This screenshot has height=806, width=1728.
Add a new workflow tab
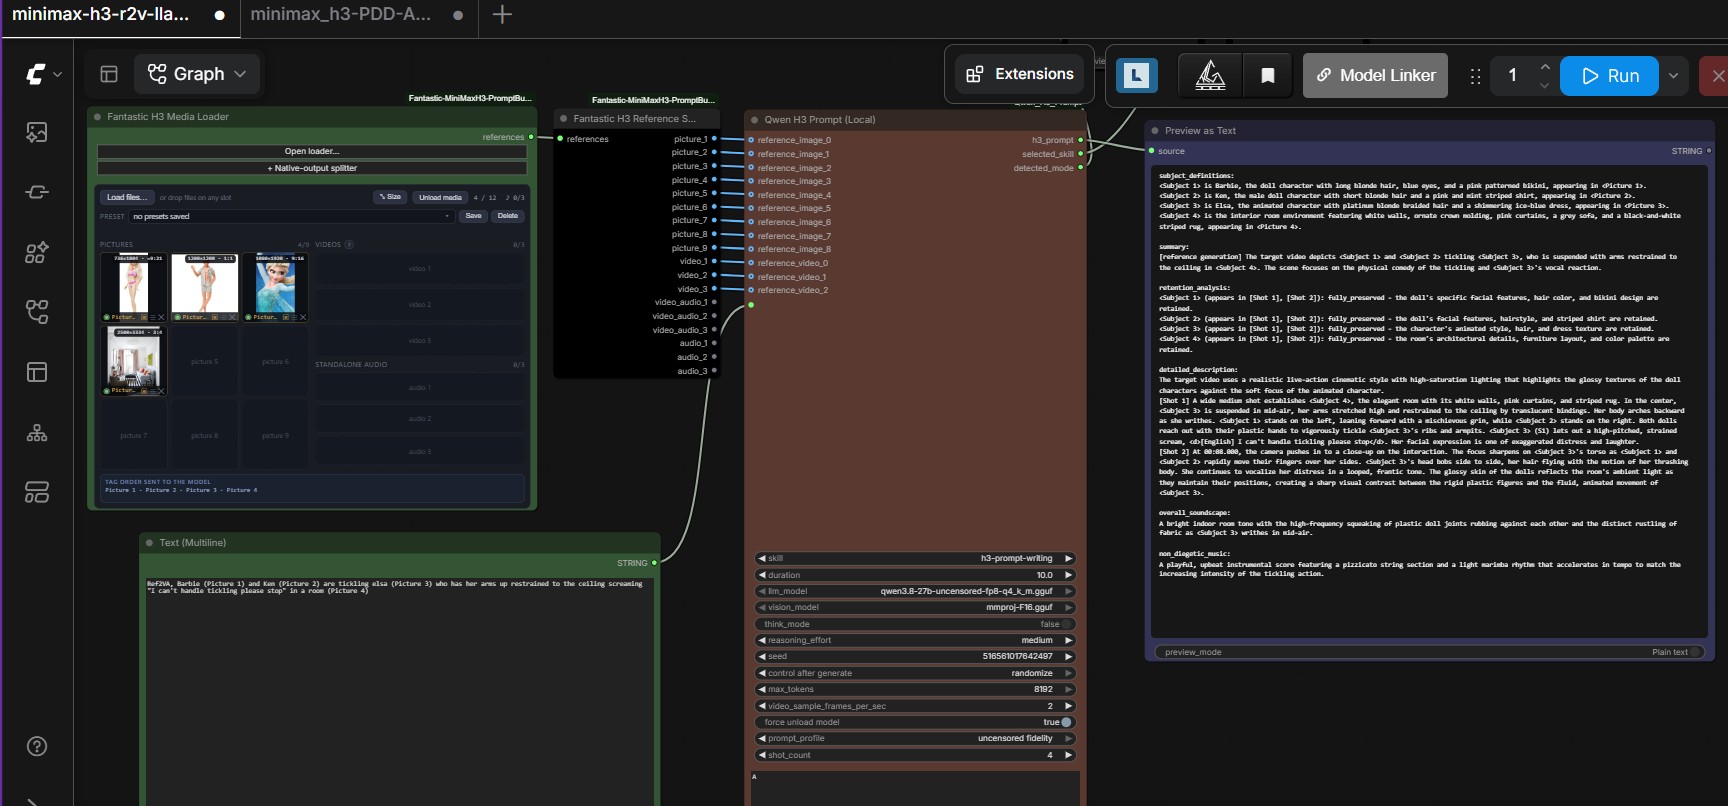(503, 14)
